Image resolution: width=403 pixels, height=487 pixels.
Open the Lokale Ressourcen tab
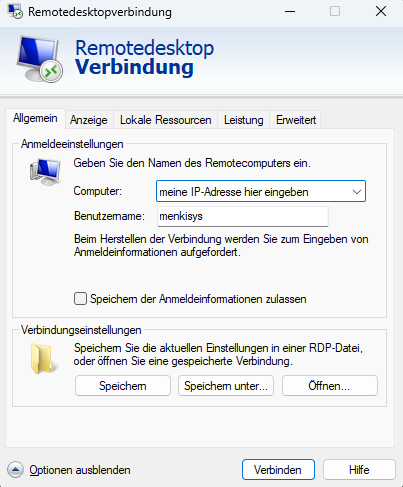[166, 120]
